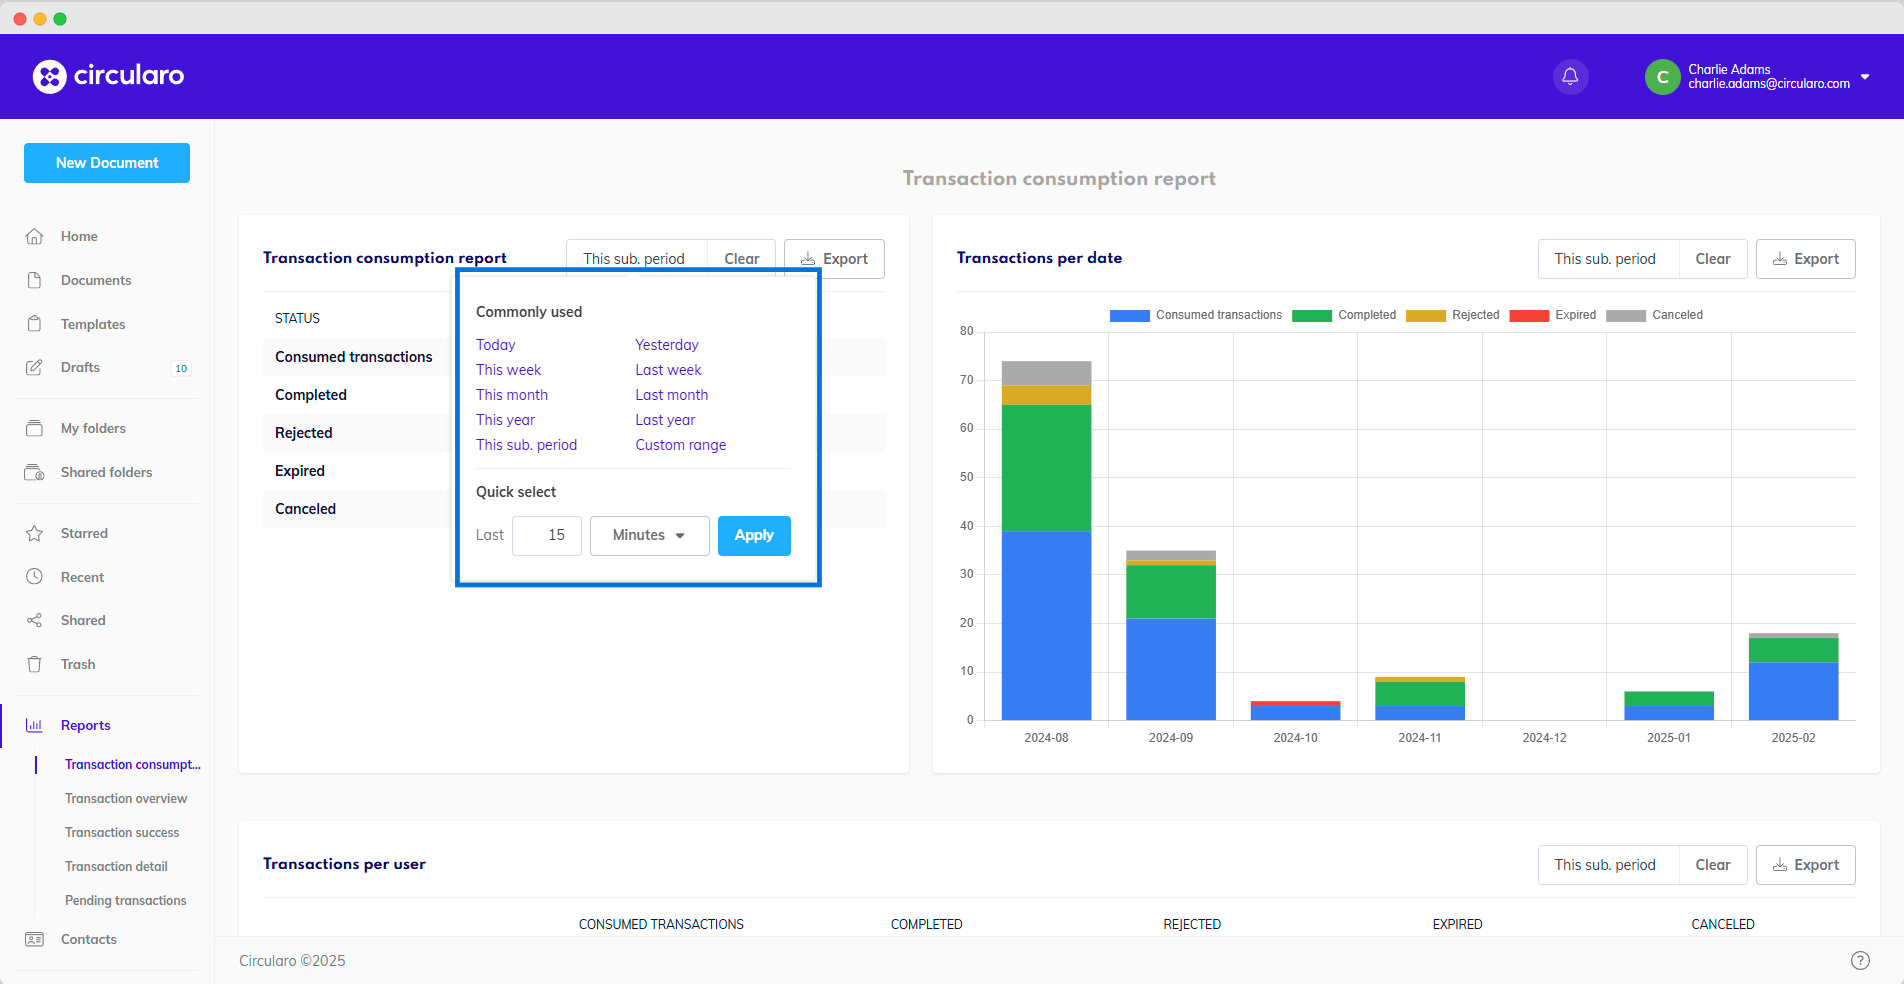Click the Drafts pencil icon

pos(34,367)
